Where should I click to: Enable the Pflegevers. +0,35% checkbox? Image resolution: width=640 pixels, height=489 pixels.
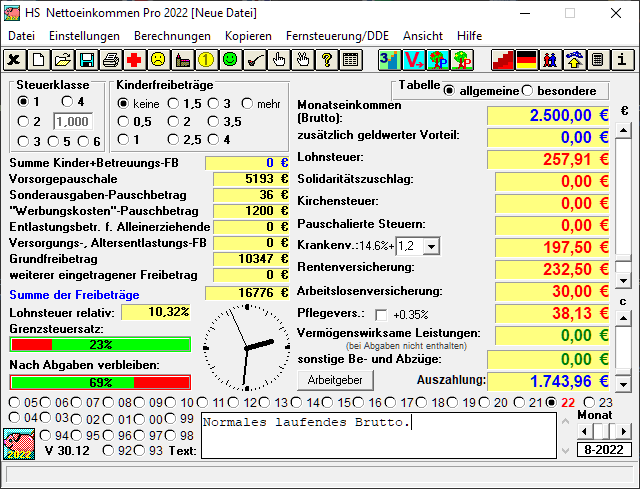[x=380, y=314]
